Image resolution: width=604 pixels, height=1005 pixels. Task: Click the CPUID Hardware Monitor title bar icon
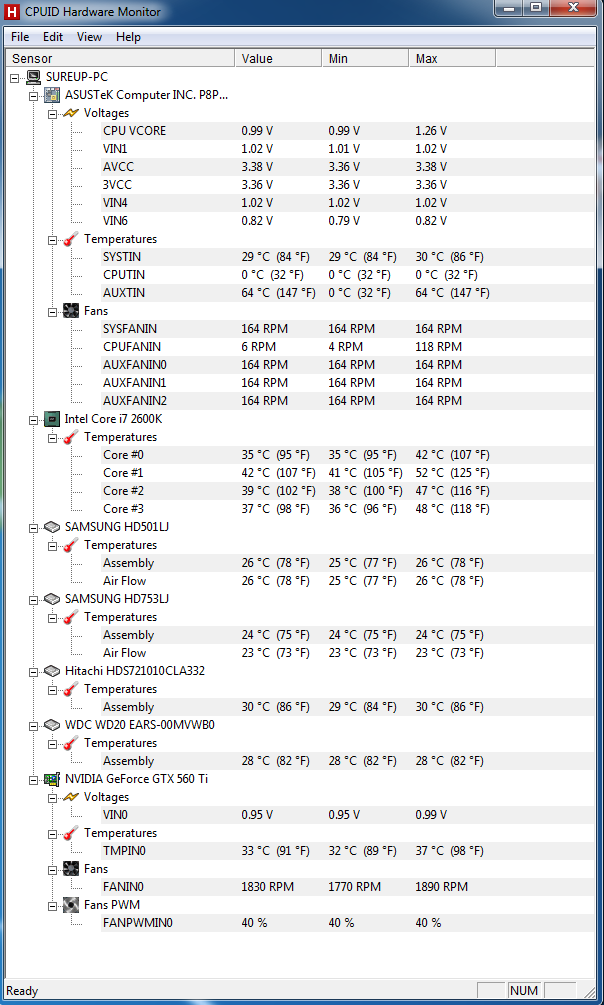(12, 11)
